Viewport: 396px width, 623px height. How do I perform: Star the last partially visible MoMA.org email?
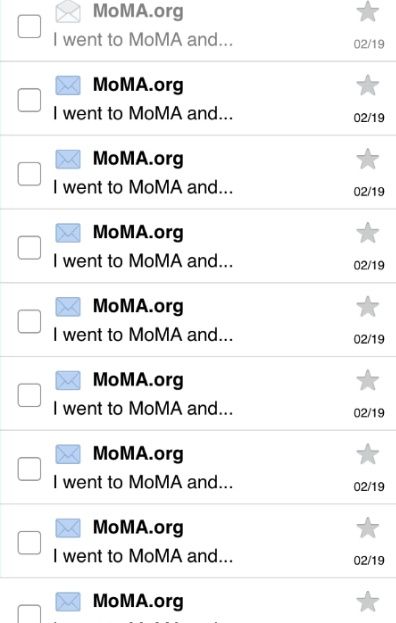(367, 602)
